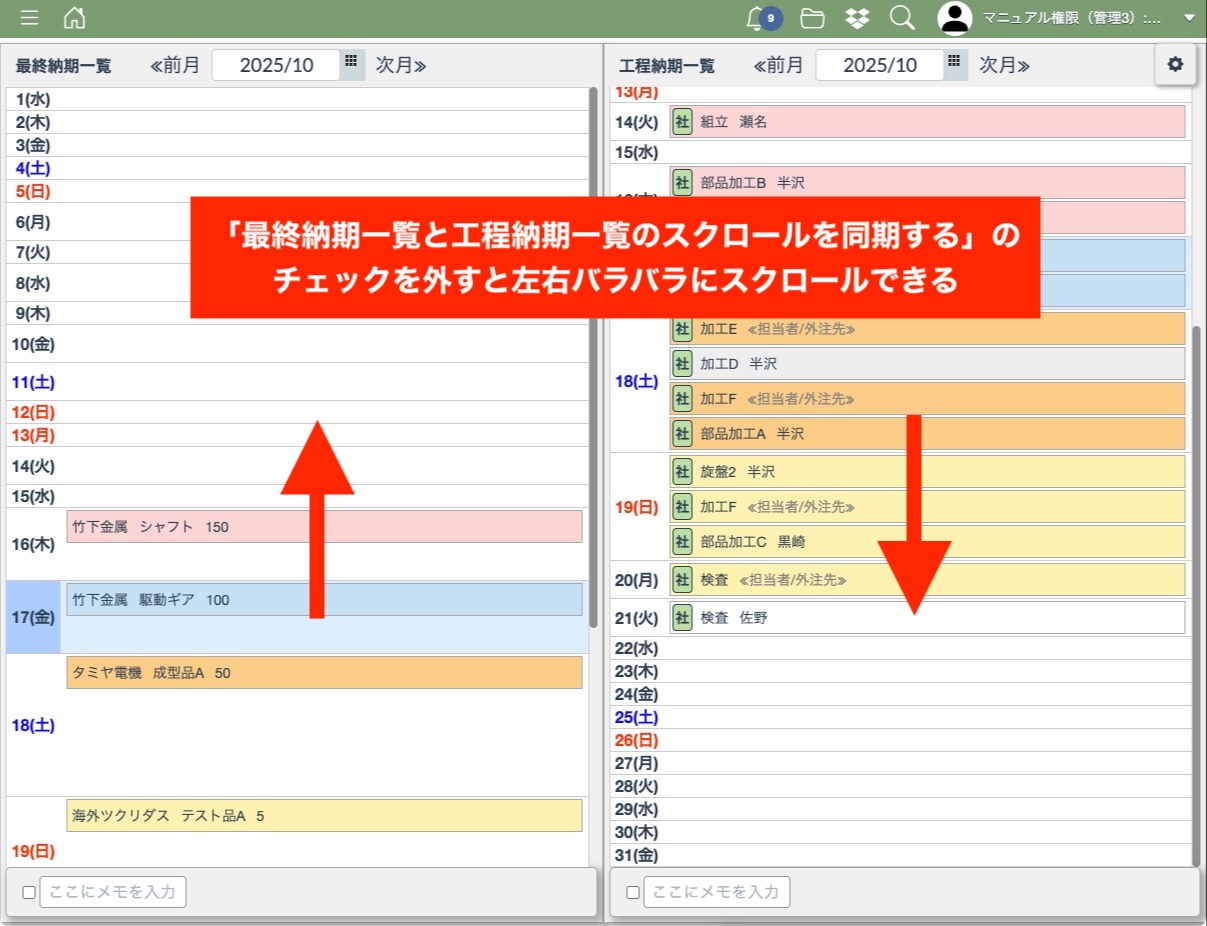Click left panel memo input field

pos(113,892)
